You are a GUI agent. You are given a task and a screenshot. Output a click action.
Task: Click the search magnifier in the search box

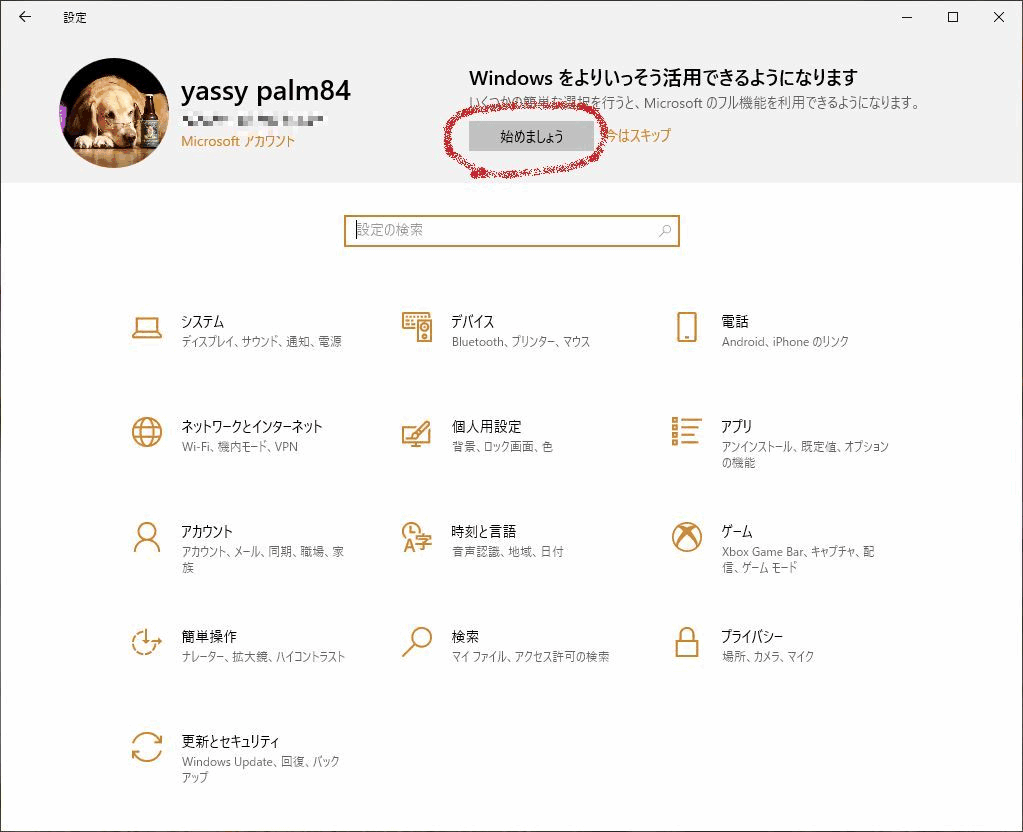coord(665,230)
